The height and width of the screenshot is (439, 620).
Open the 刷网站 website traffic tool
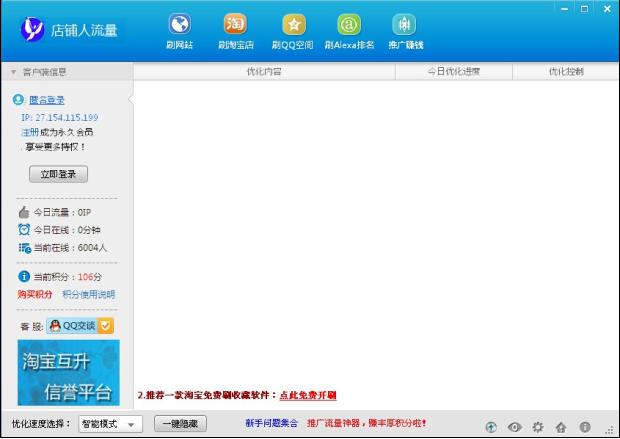pos(179,30)
